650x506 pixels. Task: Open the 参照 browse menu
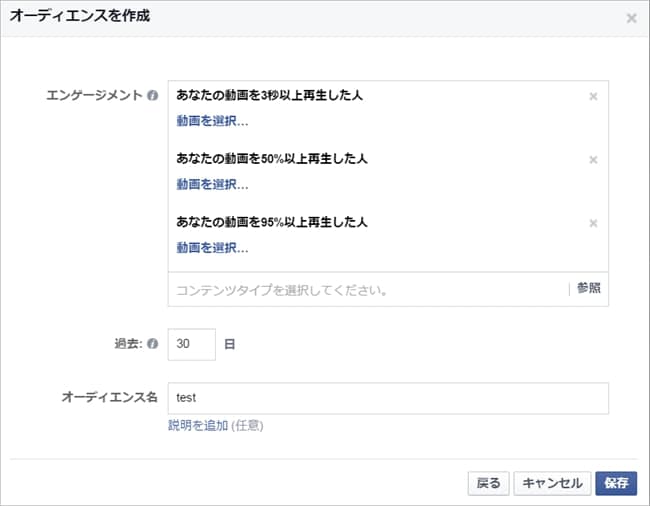(589, 289)
